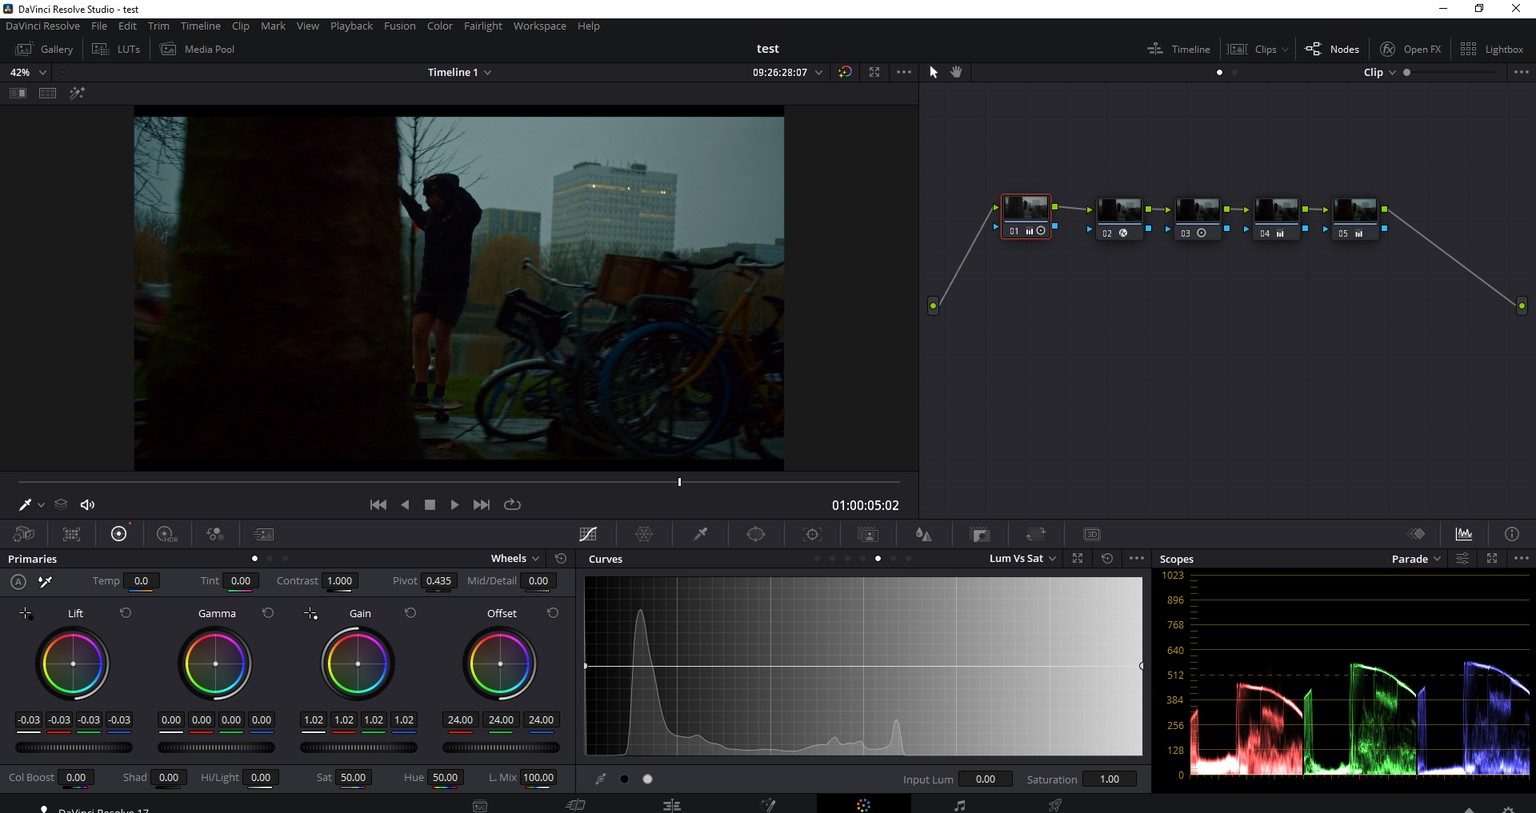Image resolution: width=1536 pixels, height=813 pixels.
Task: Adjust the Gain master wheel slider
Action: pos(358,747)
